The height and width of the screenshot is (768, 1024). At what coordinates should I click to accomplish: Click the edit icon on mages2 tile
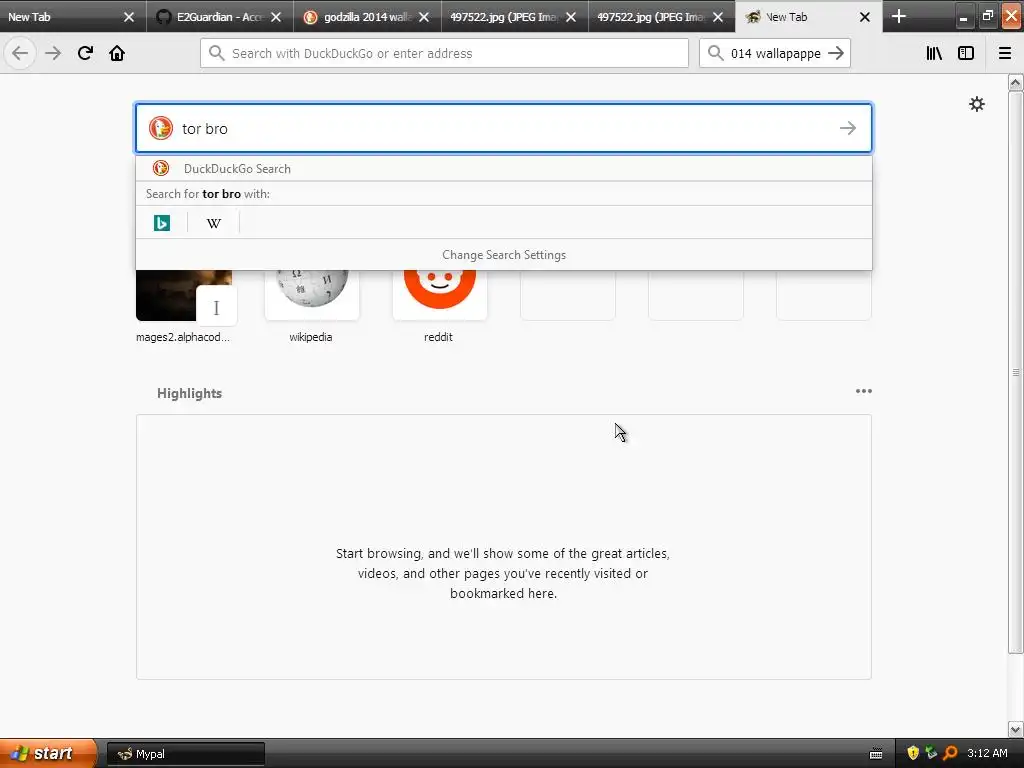pos(216,307)
